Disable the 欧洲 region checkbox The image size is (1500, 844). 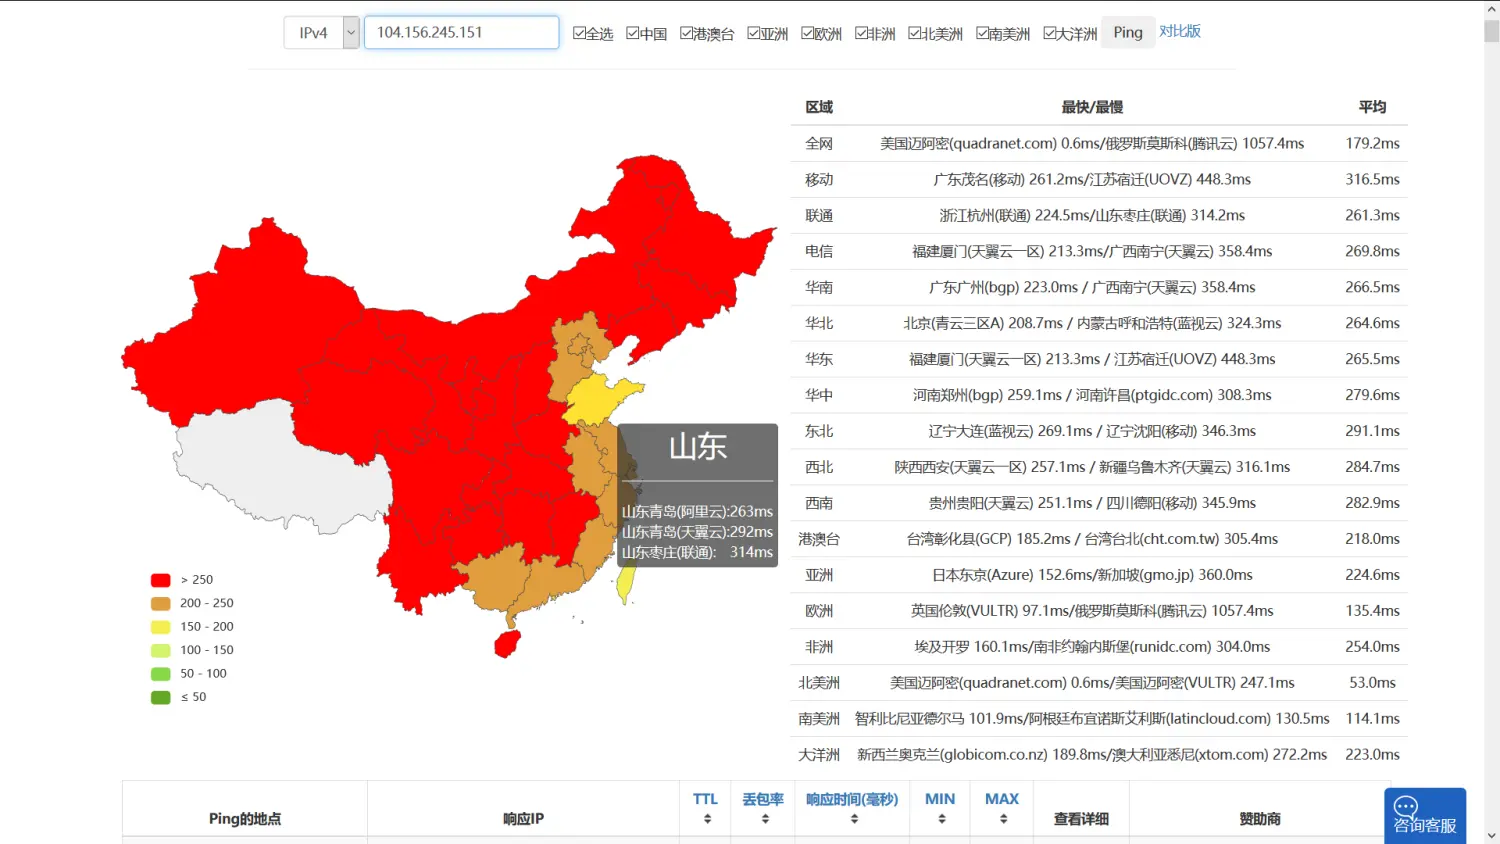click(808, 33)
